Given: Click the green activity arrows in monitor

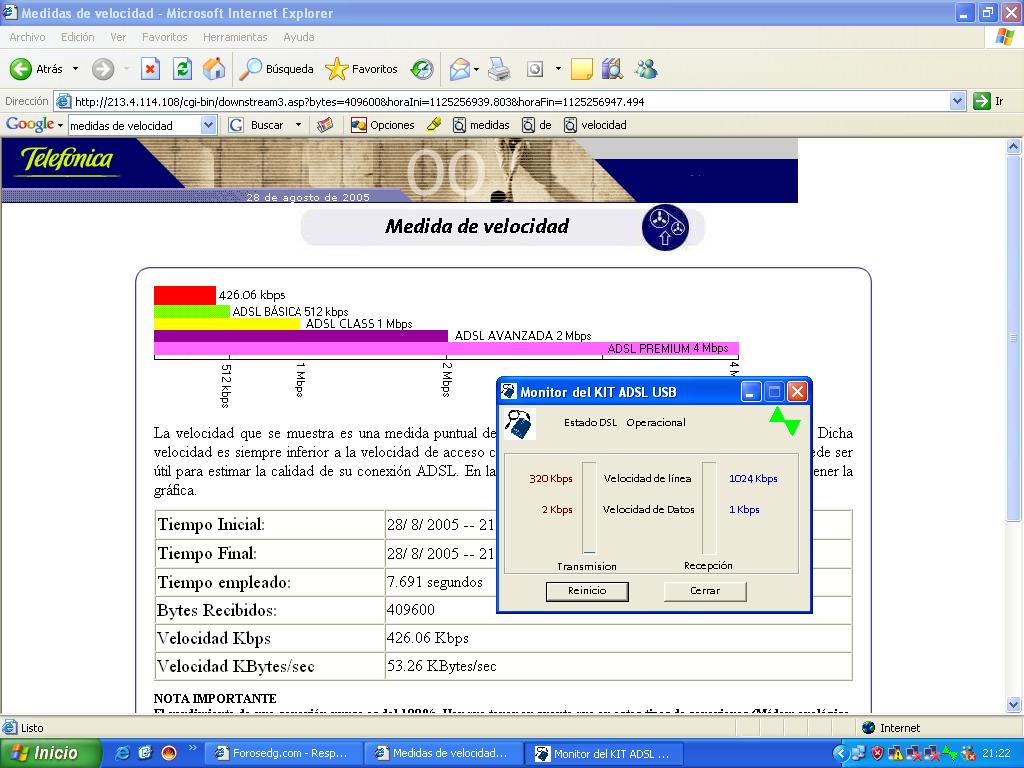Looking at the screenshot, I should click(x=784, y=422).
